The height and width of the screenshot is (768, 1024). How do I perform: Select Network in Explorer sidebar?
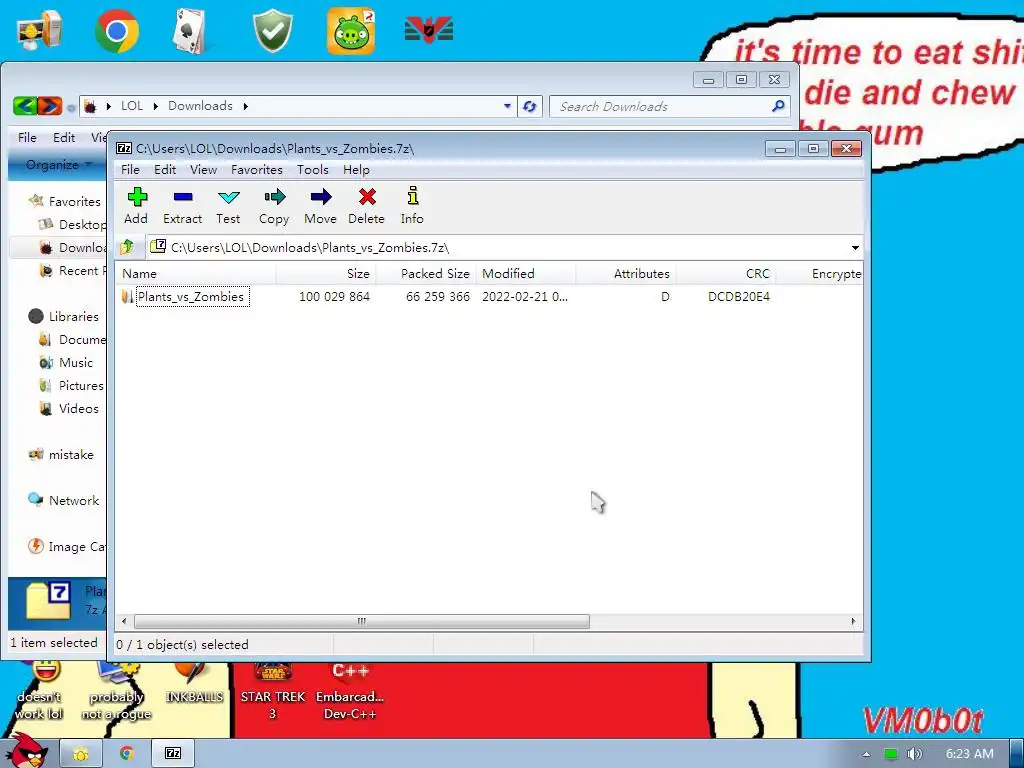pos(63,500)
